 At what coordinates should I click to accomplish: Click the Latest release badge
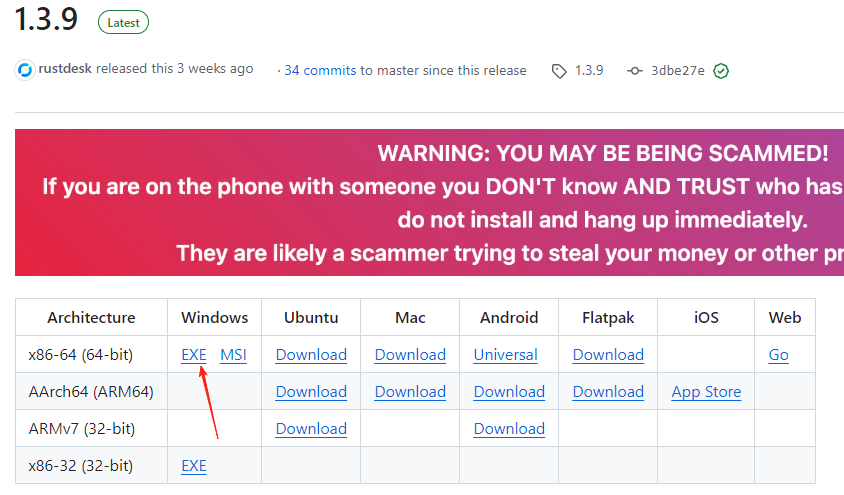(124, 22)
